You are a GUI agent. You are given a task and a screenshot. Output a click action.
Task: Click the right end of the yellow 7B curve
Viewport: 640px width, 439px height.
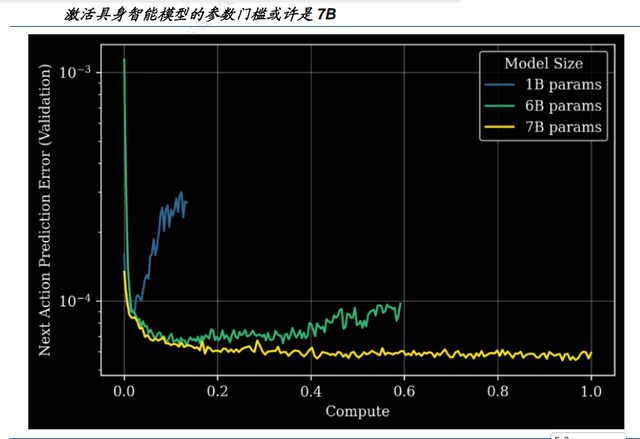591,353
